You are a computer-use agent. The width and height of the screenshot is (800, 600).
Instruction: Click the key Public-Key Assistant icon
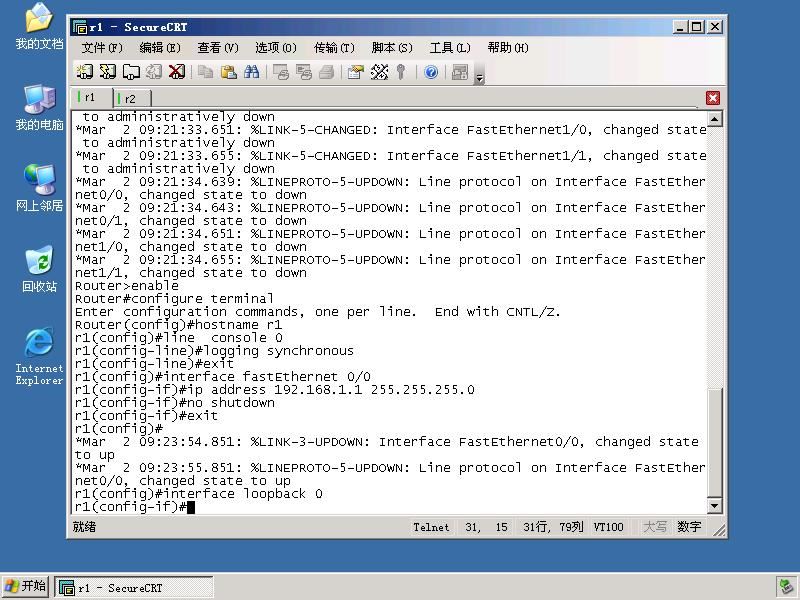click(x=402, y=72)
